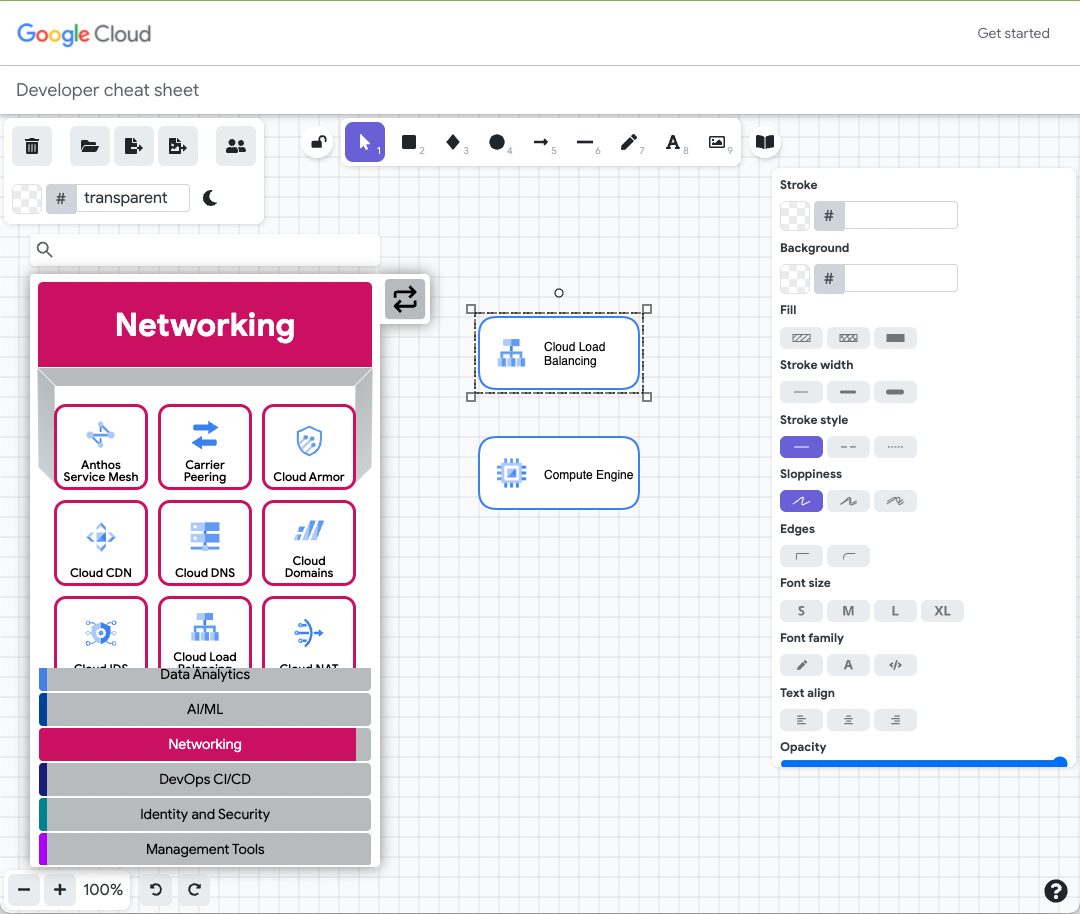This screenshot has height=914, width=1080.
Task: Open the Networking category tab
Action: pyautogui.click(x=205, y=745)
